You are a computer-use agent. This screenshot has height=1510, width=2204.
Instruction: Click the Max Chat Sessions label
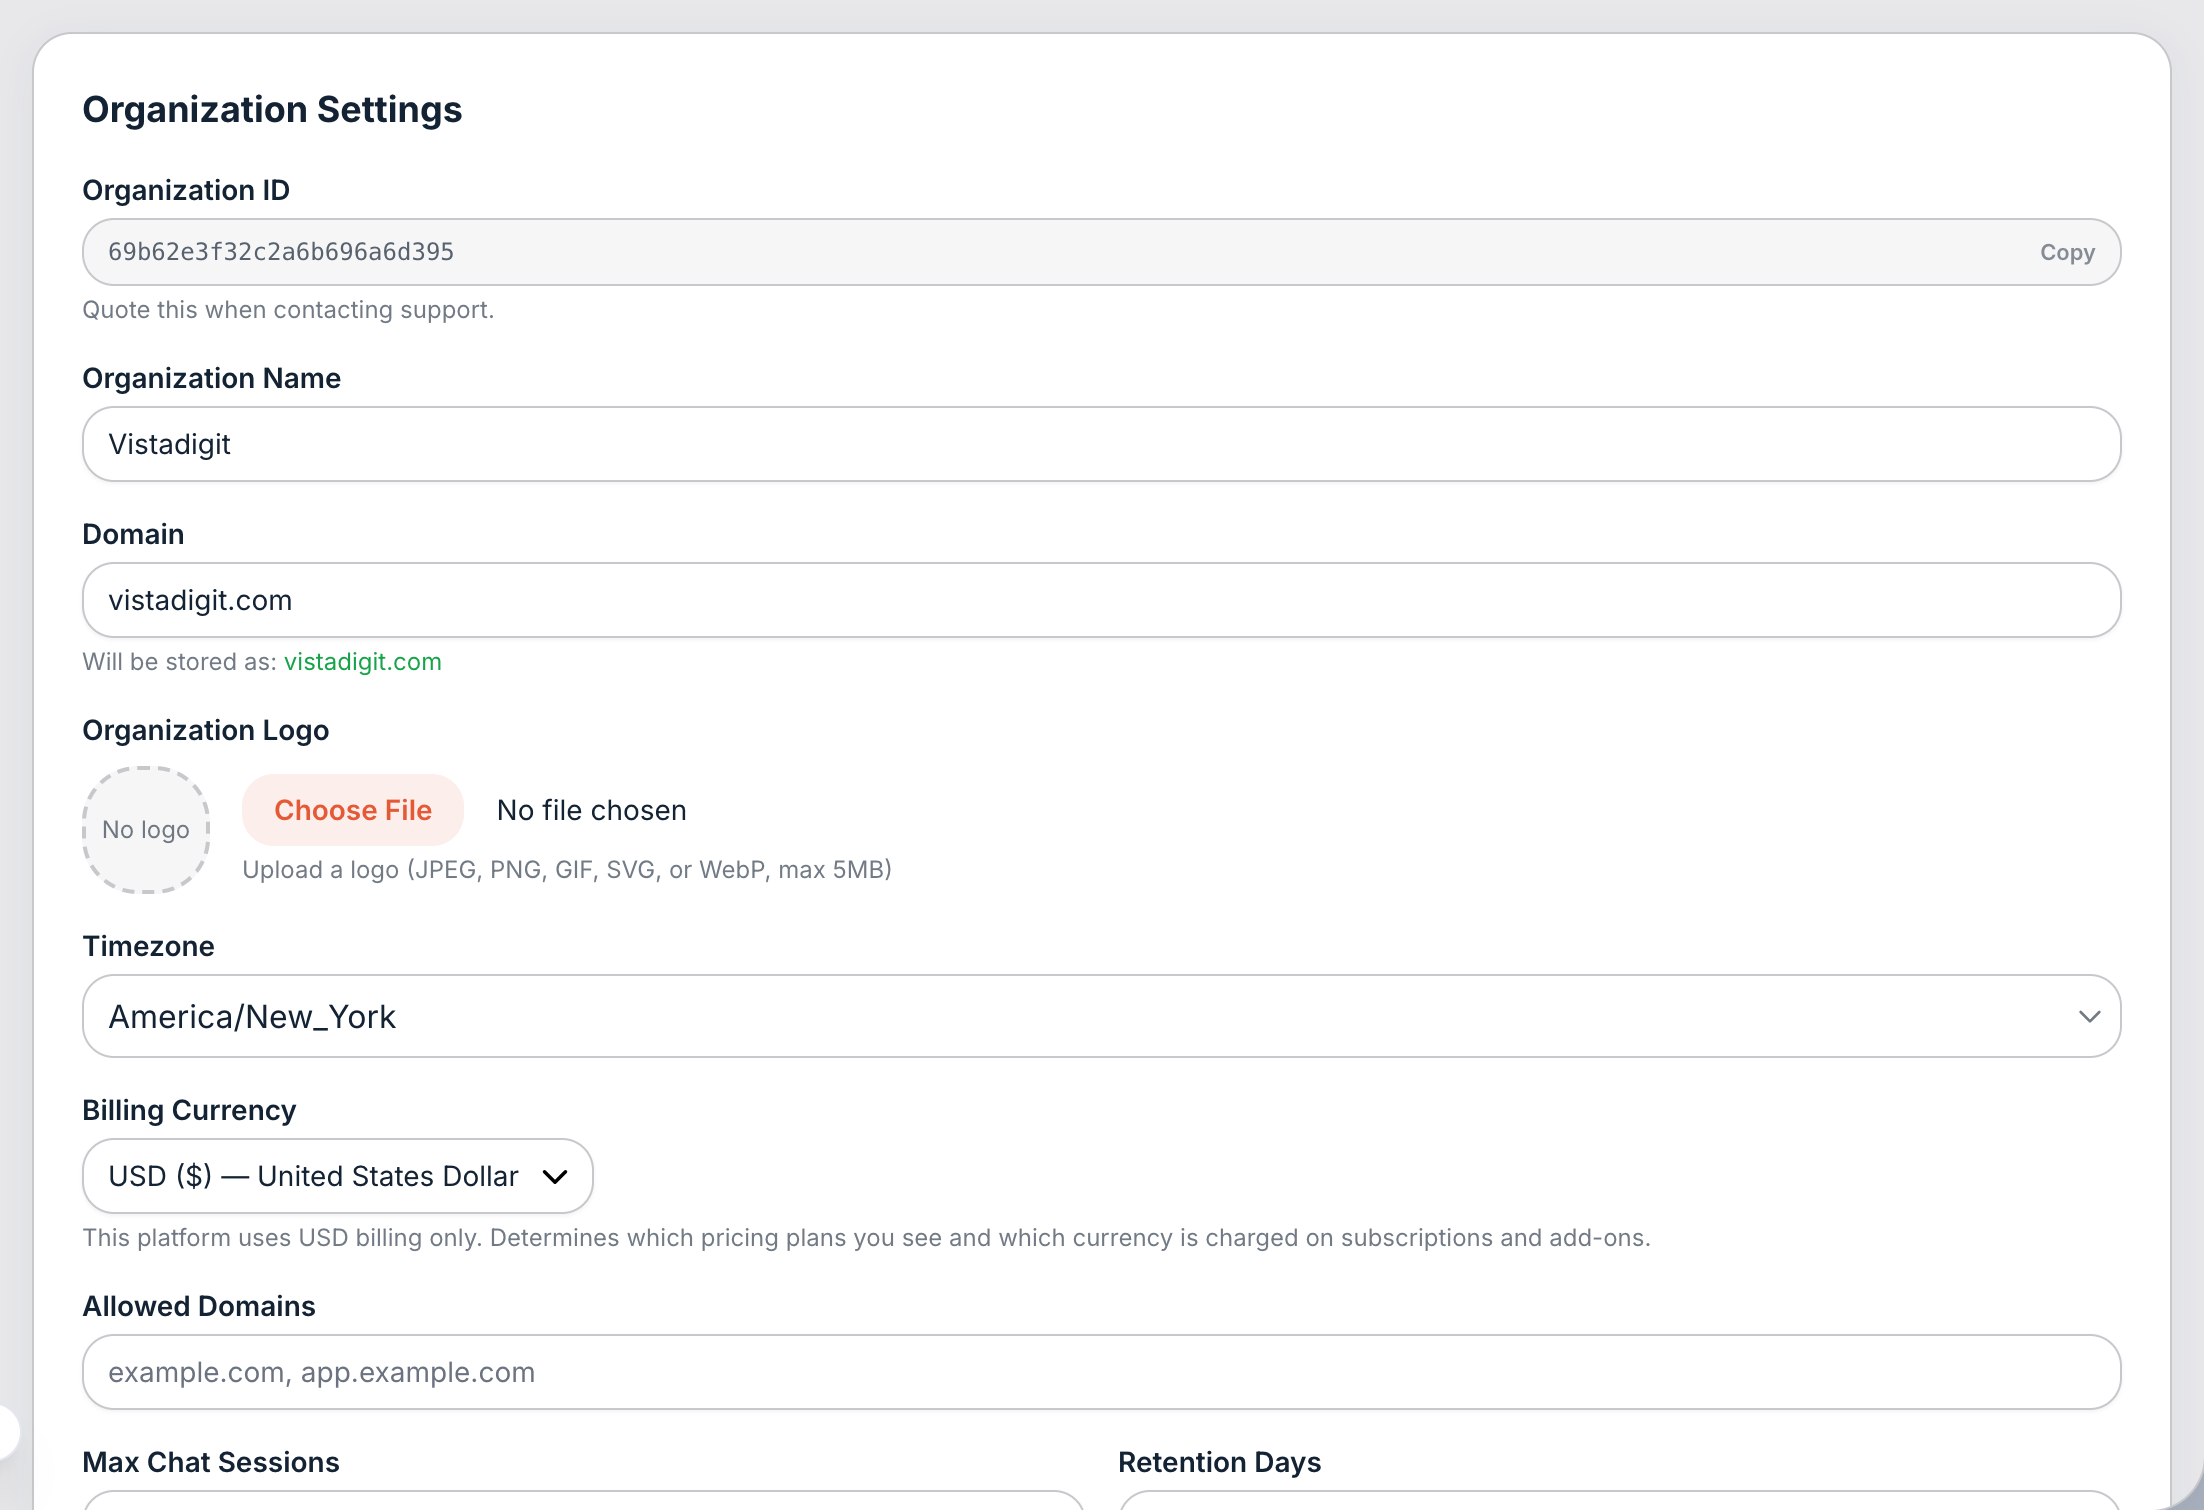[211, 1462]
